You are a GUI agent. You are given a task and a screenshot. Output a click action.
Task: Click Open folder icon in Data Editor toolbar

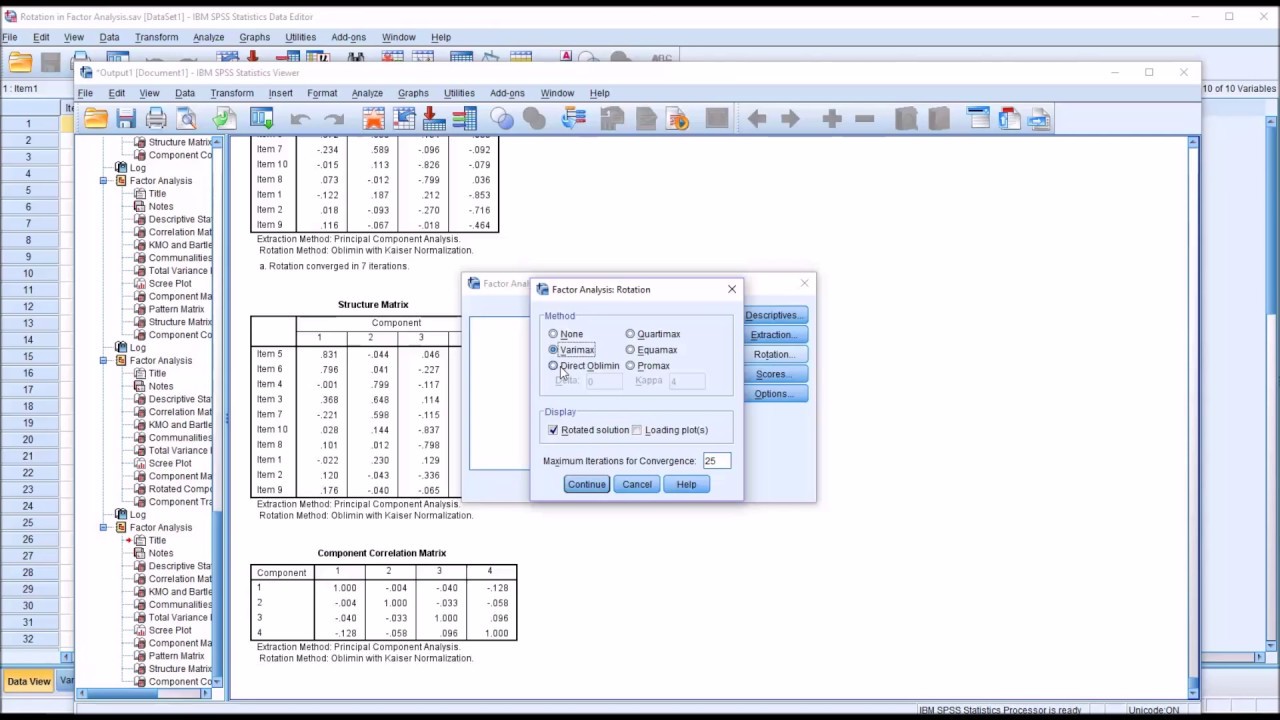click(20, 62)
